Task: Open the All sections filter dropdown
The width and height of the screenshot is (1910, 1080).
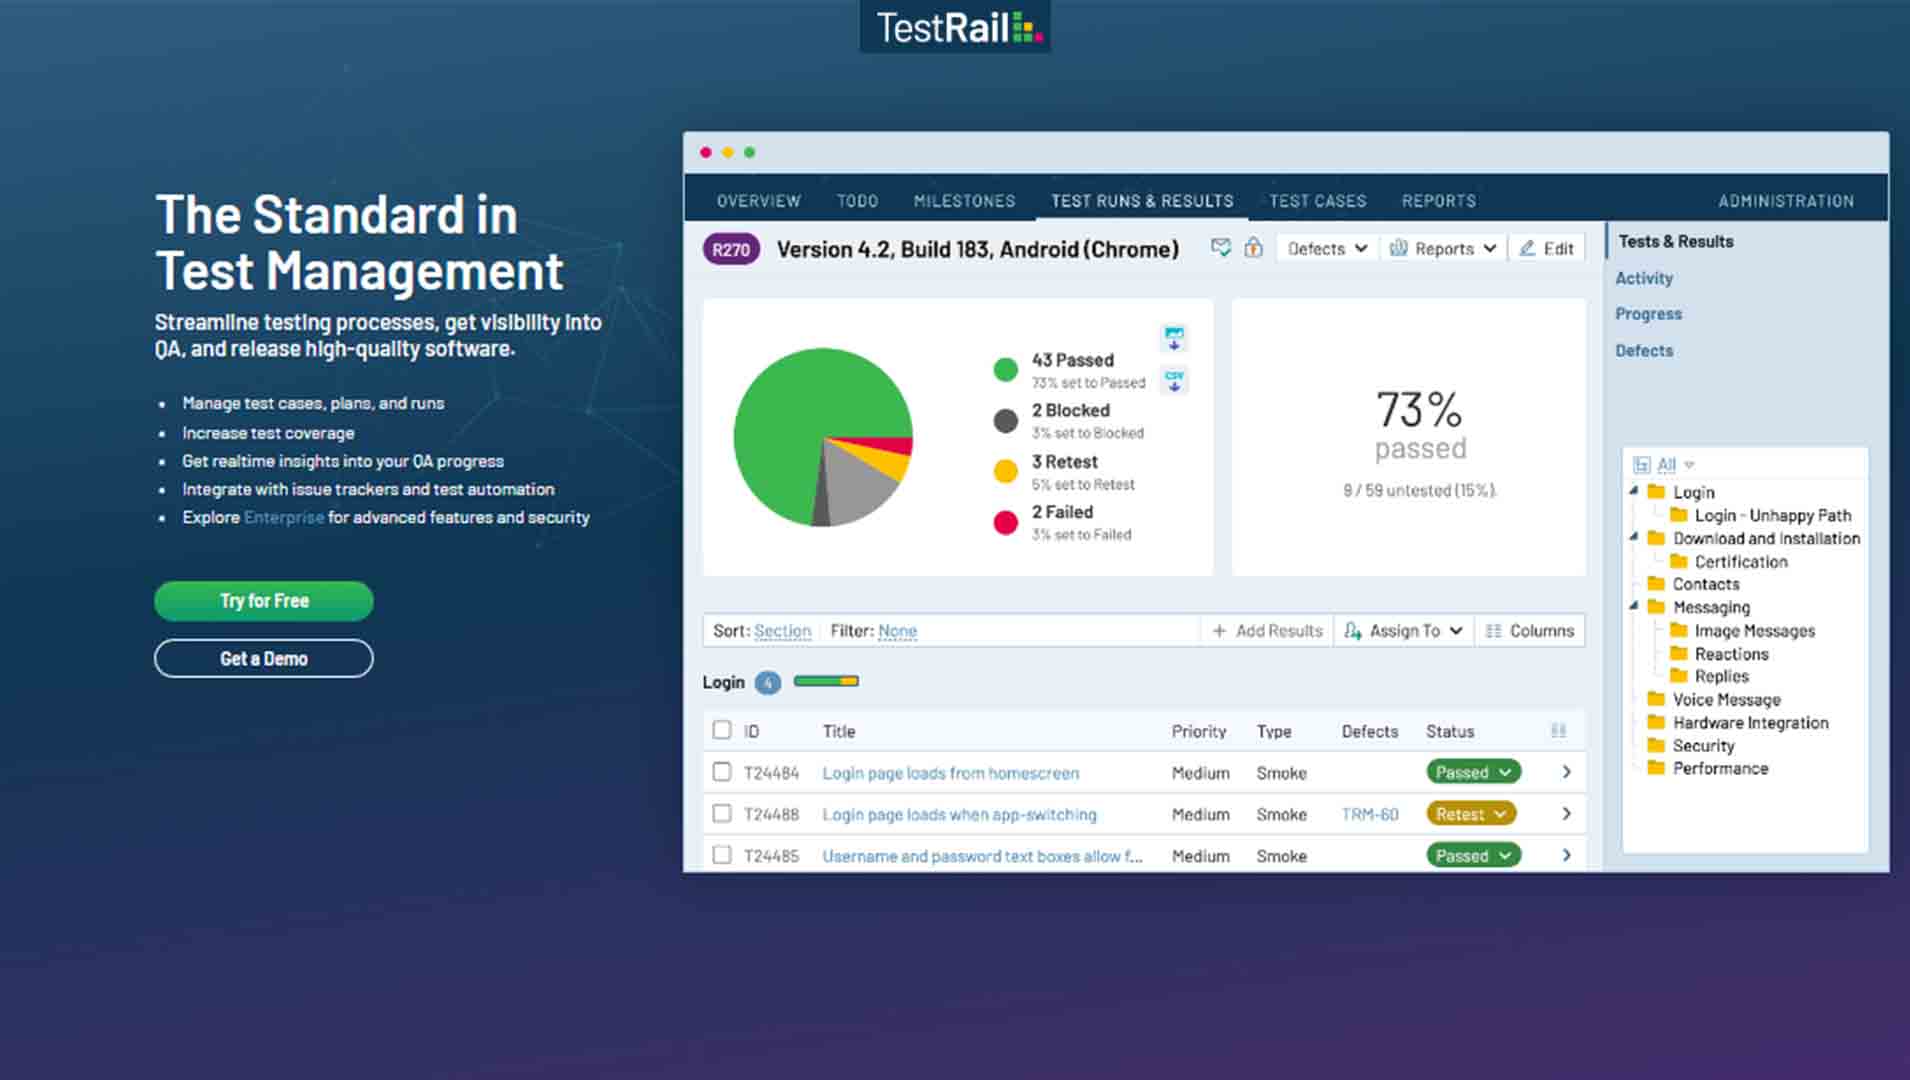Action: (1676, 465)
